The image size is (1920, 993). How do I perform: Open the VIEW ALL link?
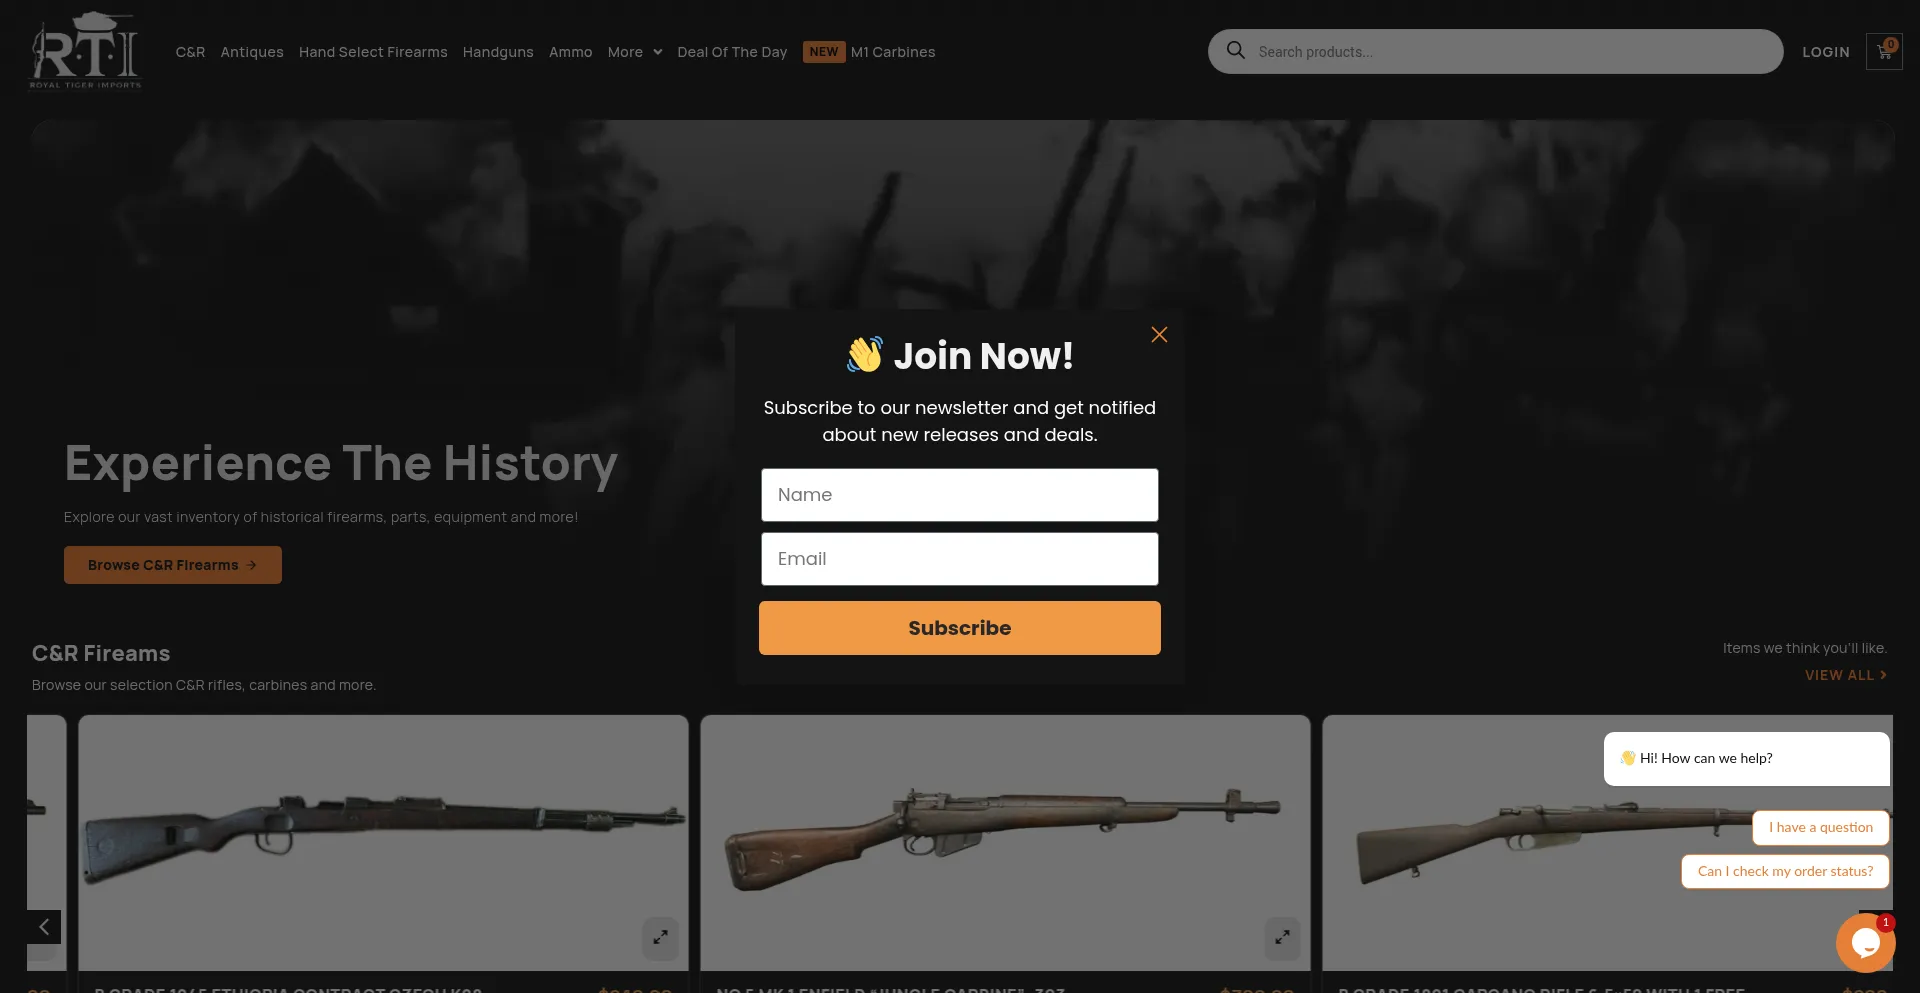[x=1846, y=675]
